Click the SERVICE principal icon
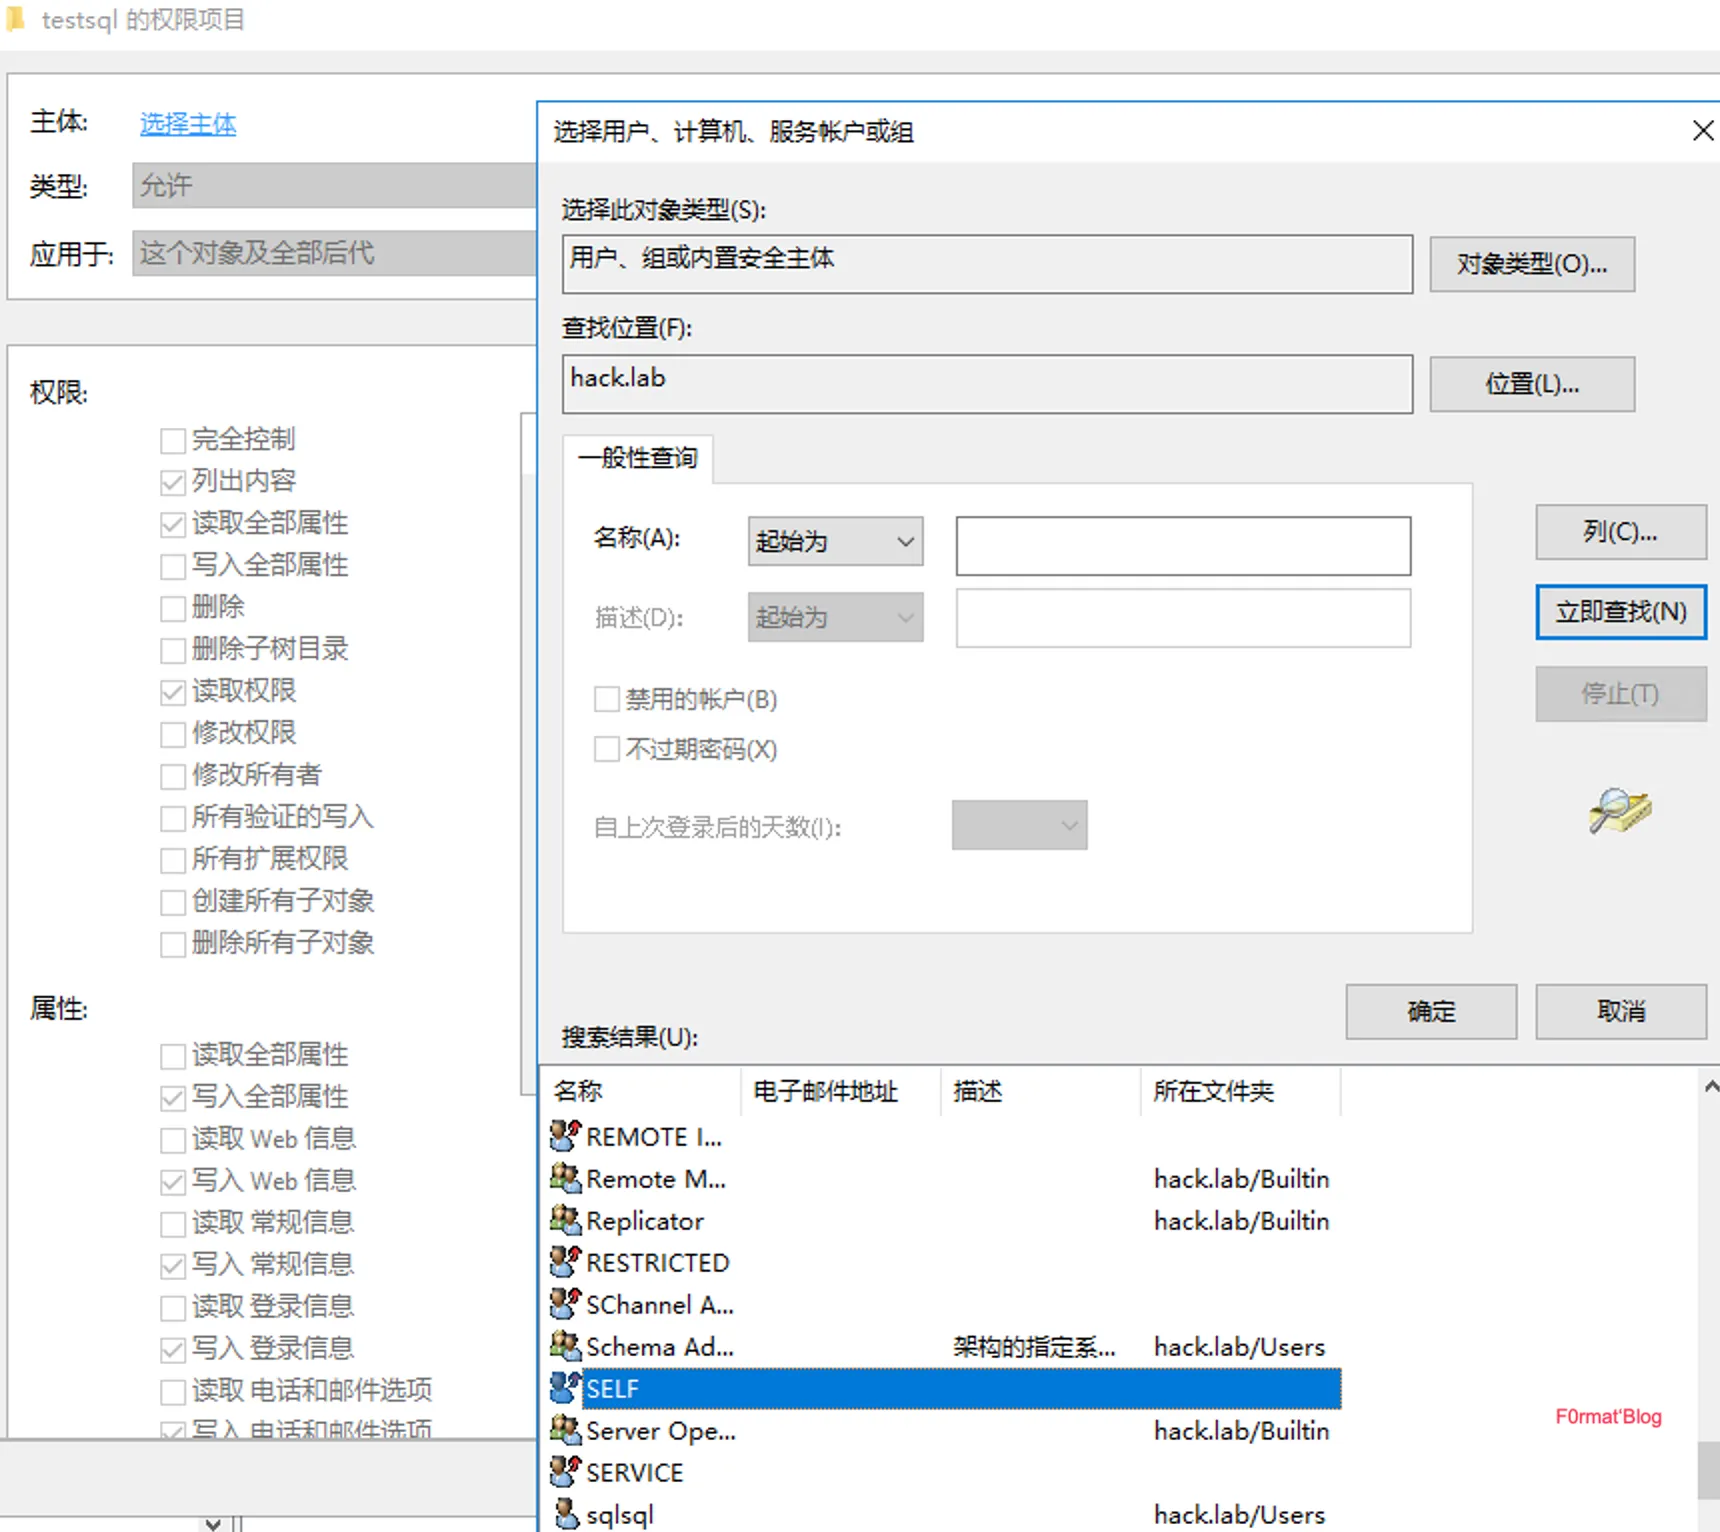Screen dimensions: 1720x1532 pos(566,1472)
